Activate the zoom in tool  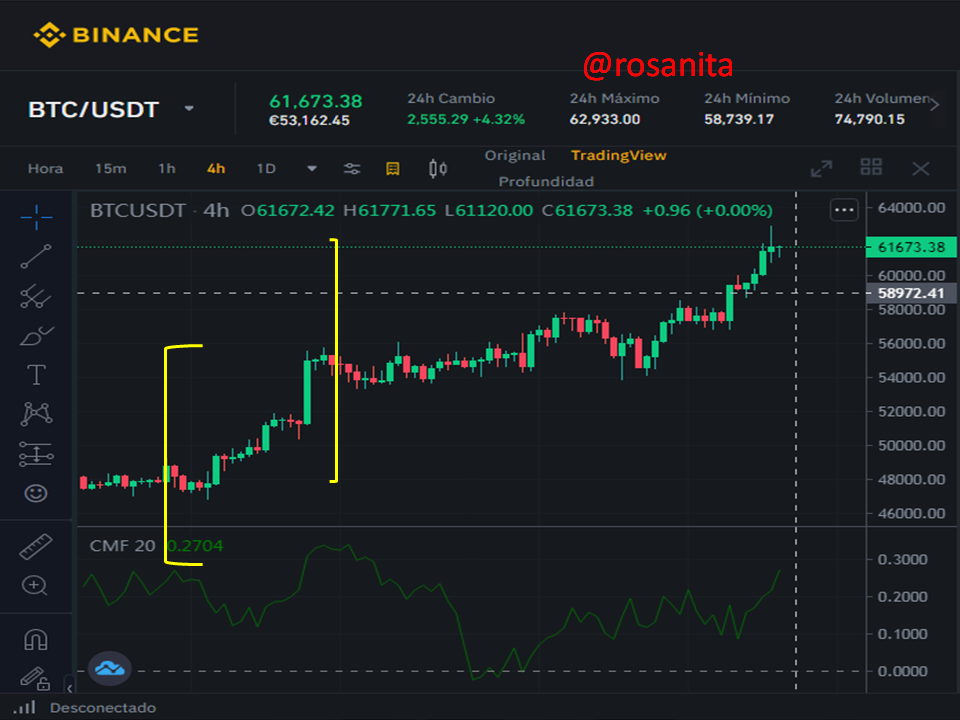coord(35,585)
